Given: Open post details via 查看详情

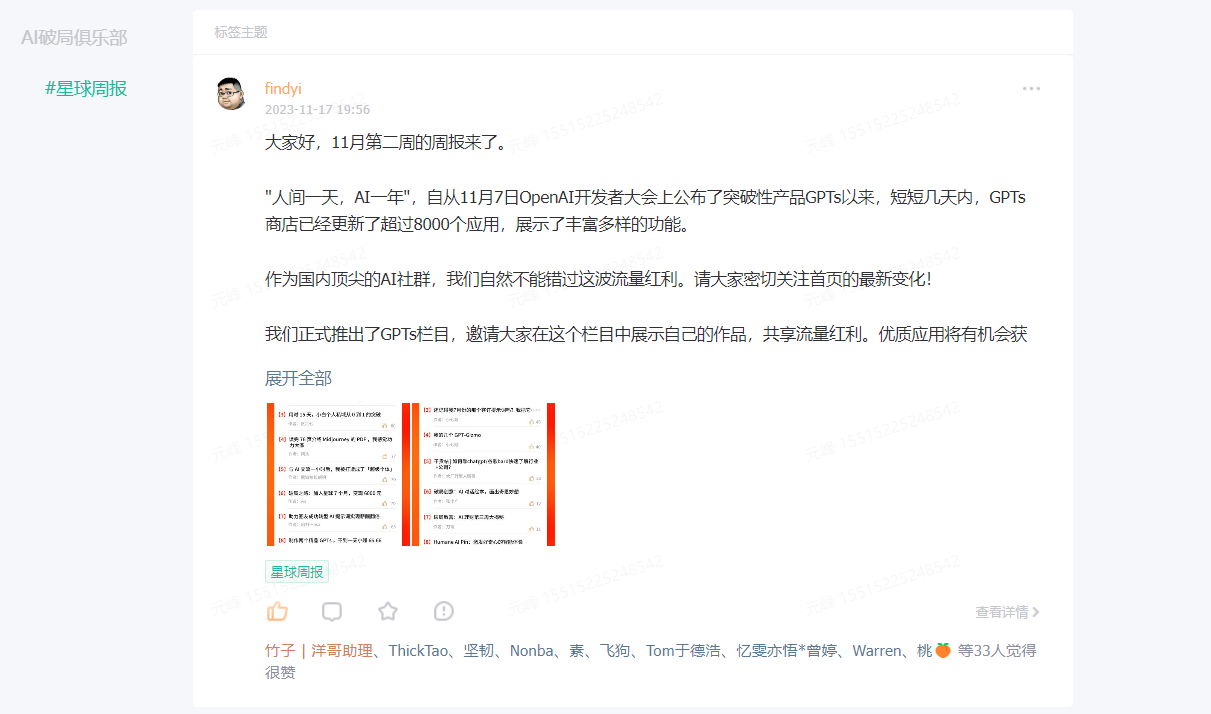Looking at the screenshot, I should [x=1008, y=612].
